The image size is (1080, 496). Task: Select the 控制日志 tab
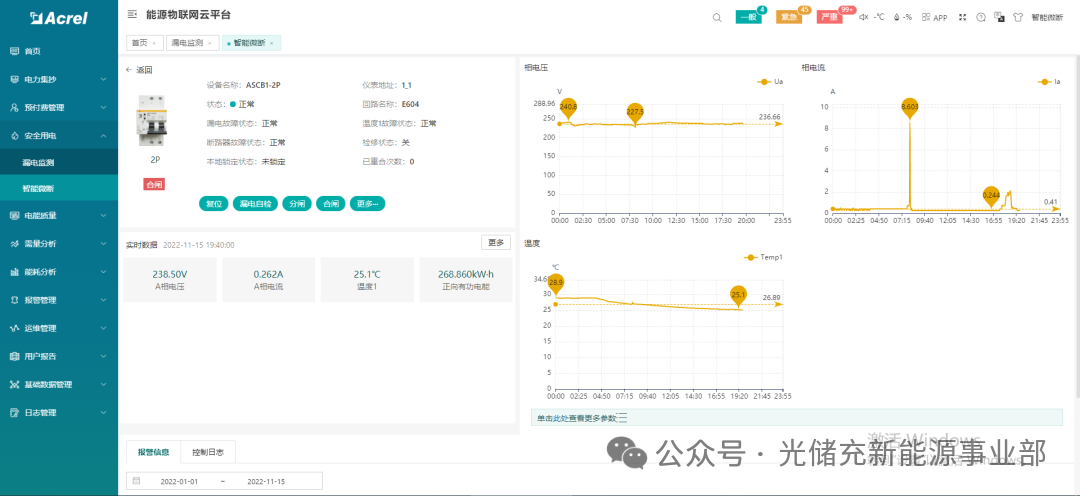tap(208, 453)
